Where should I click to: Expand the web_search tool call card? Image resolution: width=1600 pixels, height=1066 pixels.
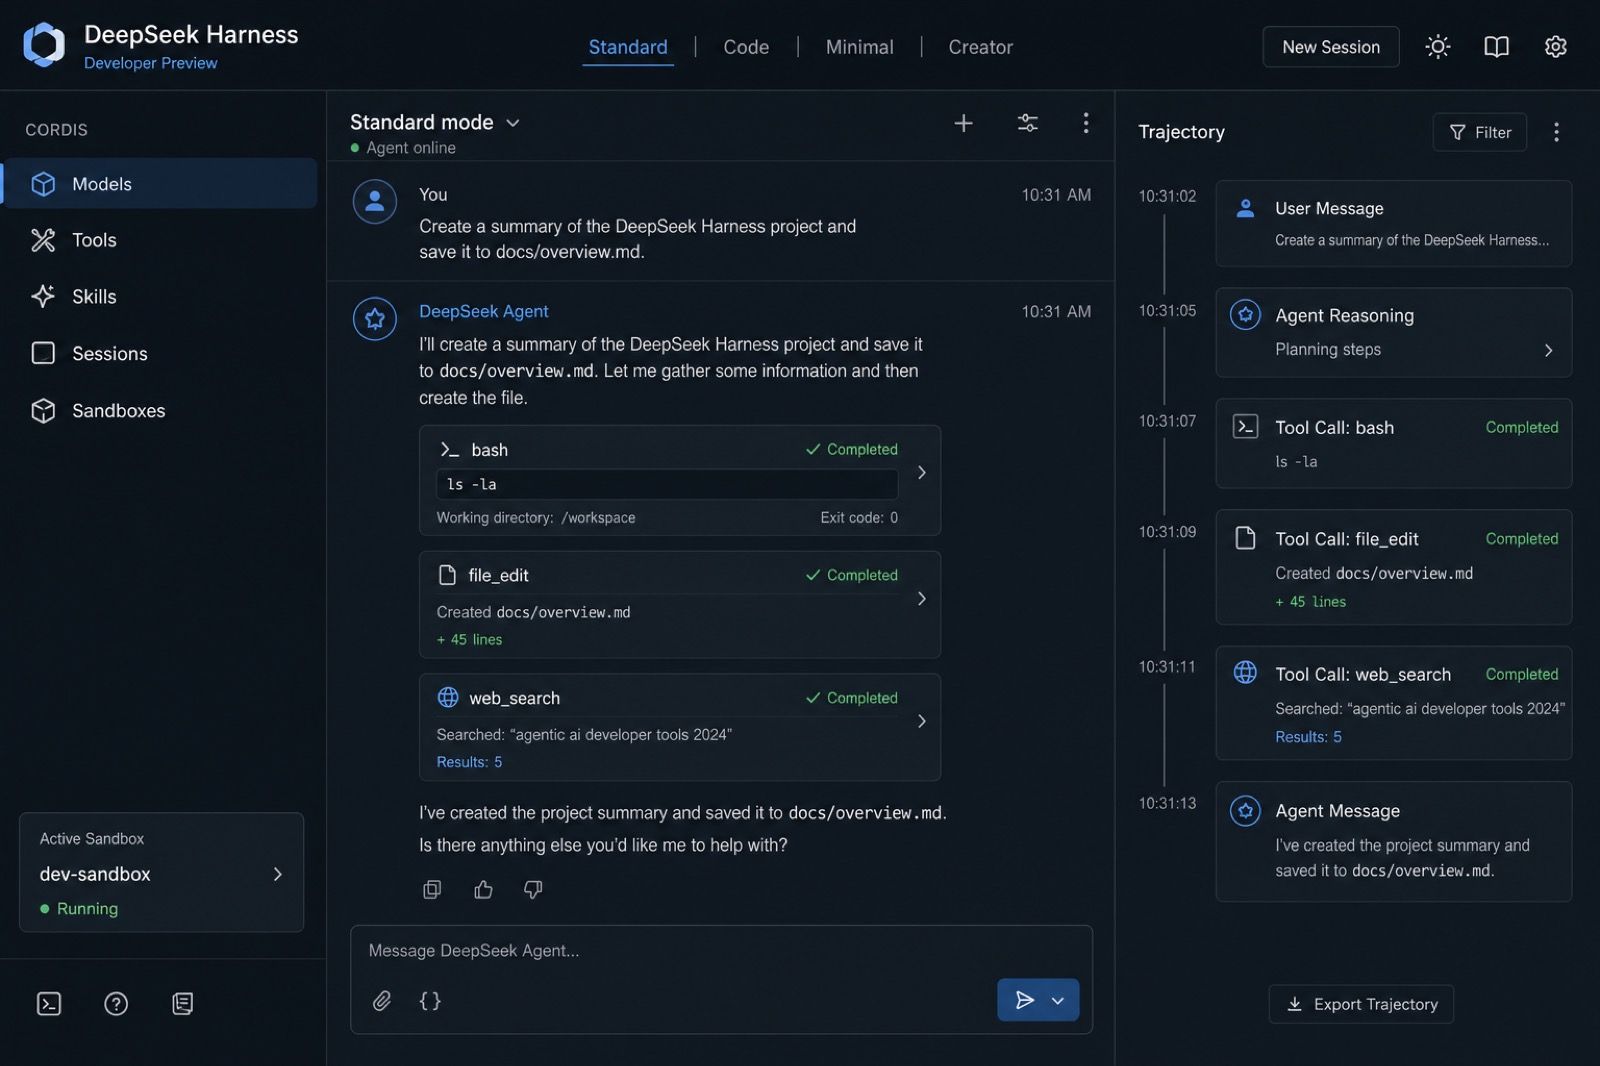[921, 721]
